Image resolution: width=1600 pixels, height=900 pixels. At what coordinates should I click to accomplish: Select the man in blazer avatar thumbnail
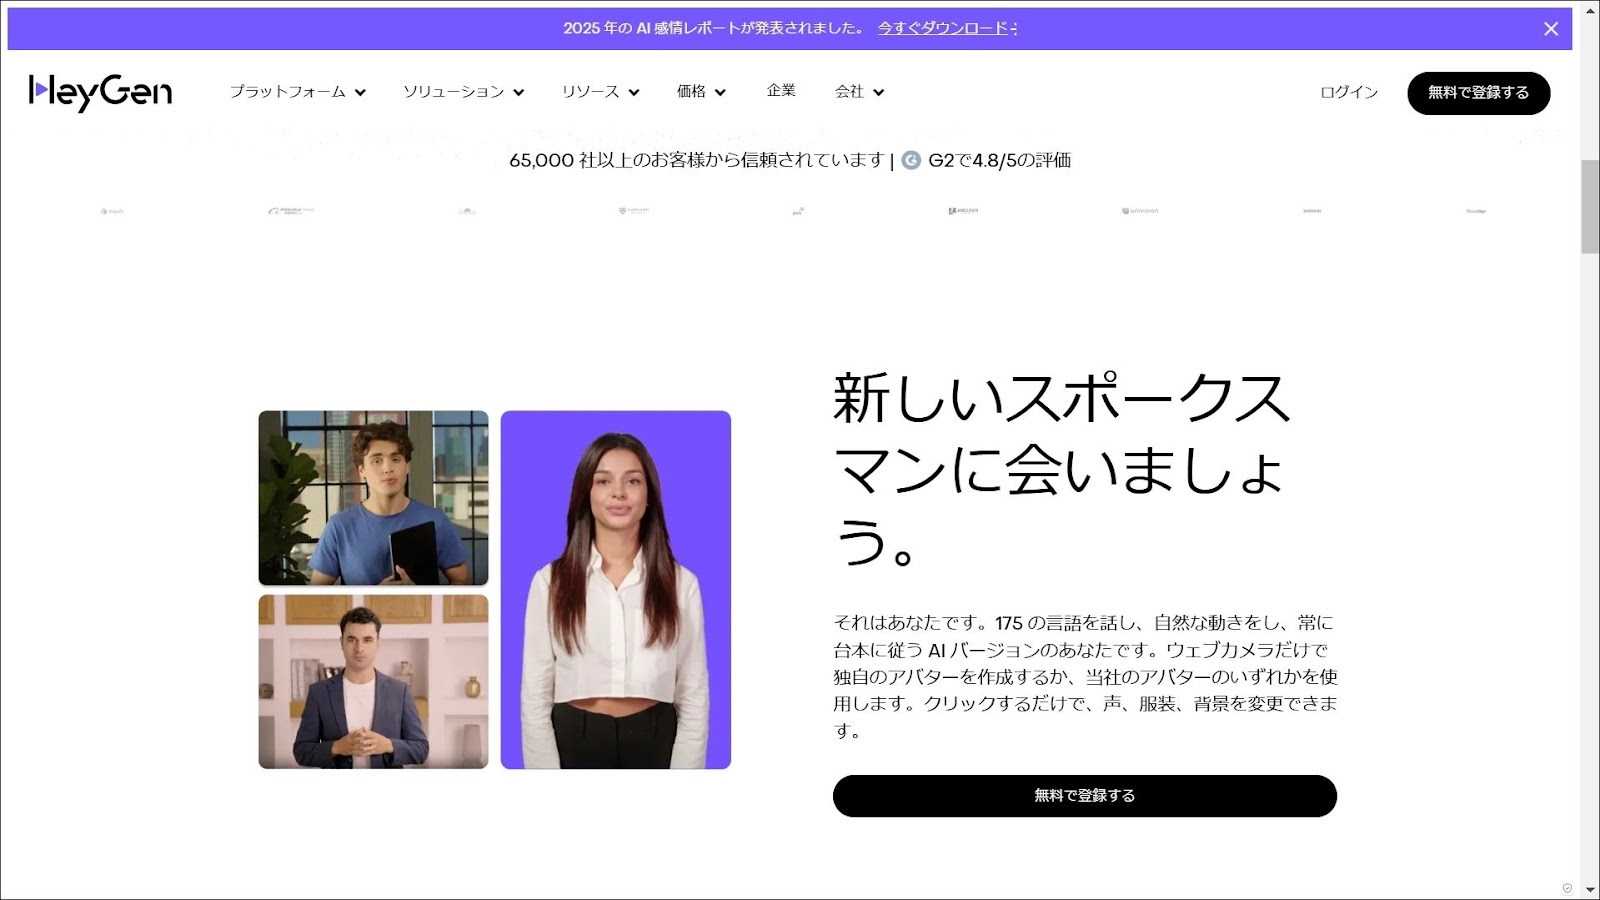[x=373, y=682]
